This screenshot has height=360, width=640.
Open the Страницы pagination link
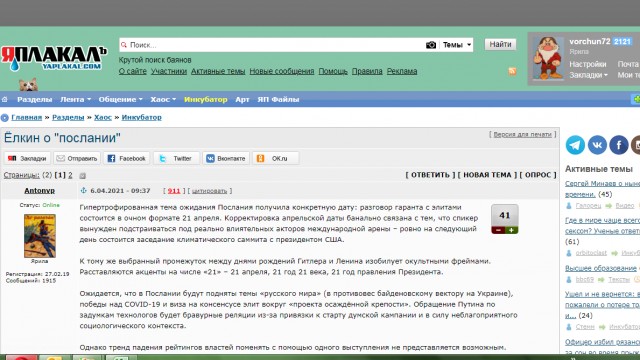pyautogui.click(x=22, y=175)
